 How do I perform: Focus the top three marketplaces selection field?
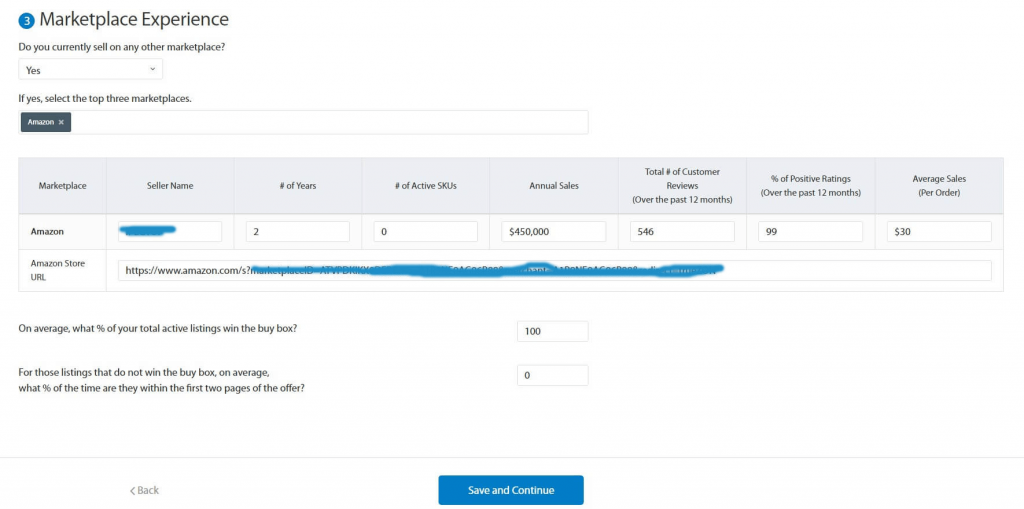point(303,122)
